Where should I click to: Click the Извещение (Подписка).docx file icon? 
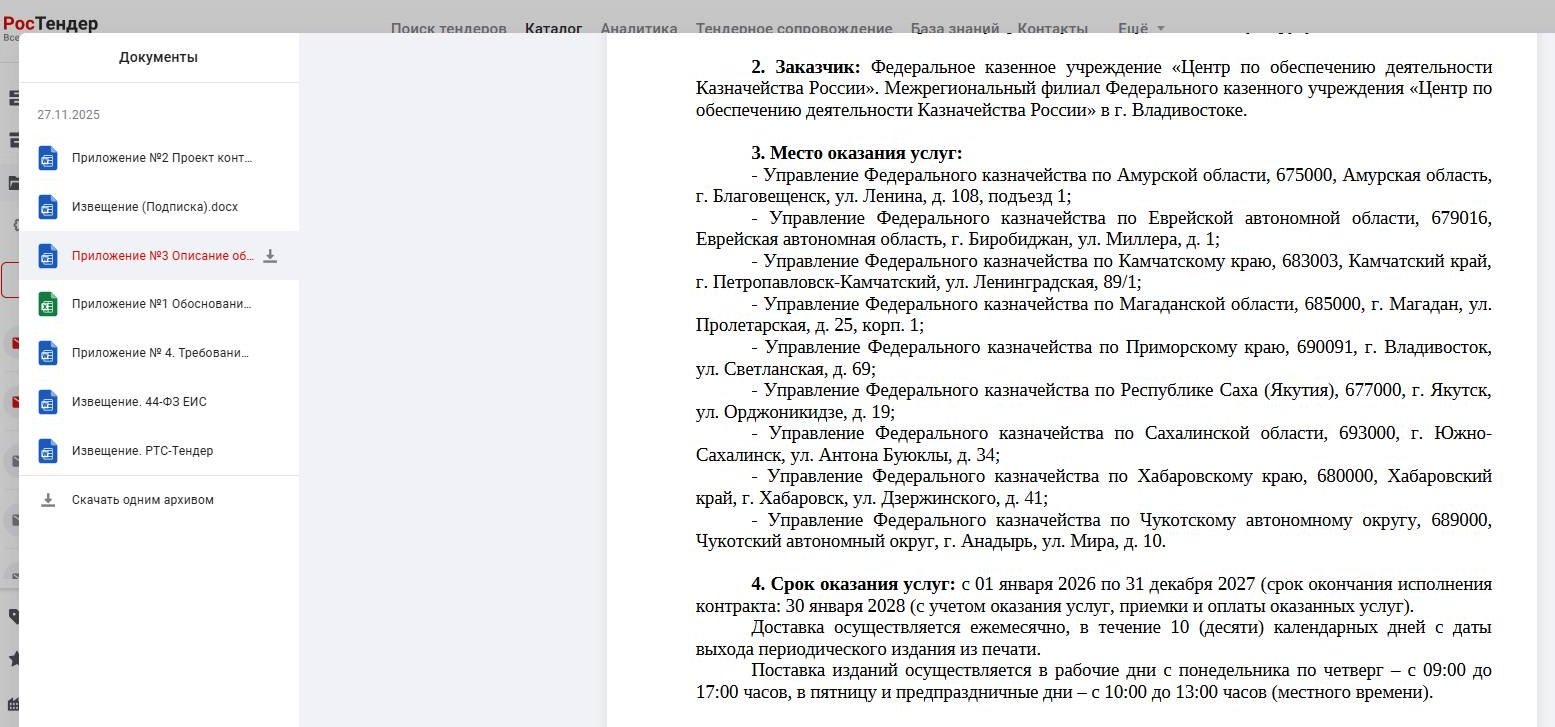point(48,207)
